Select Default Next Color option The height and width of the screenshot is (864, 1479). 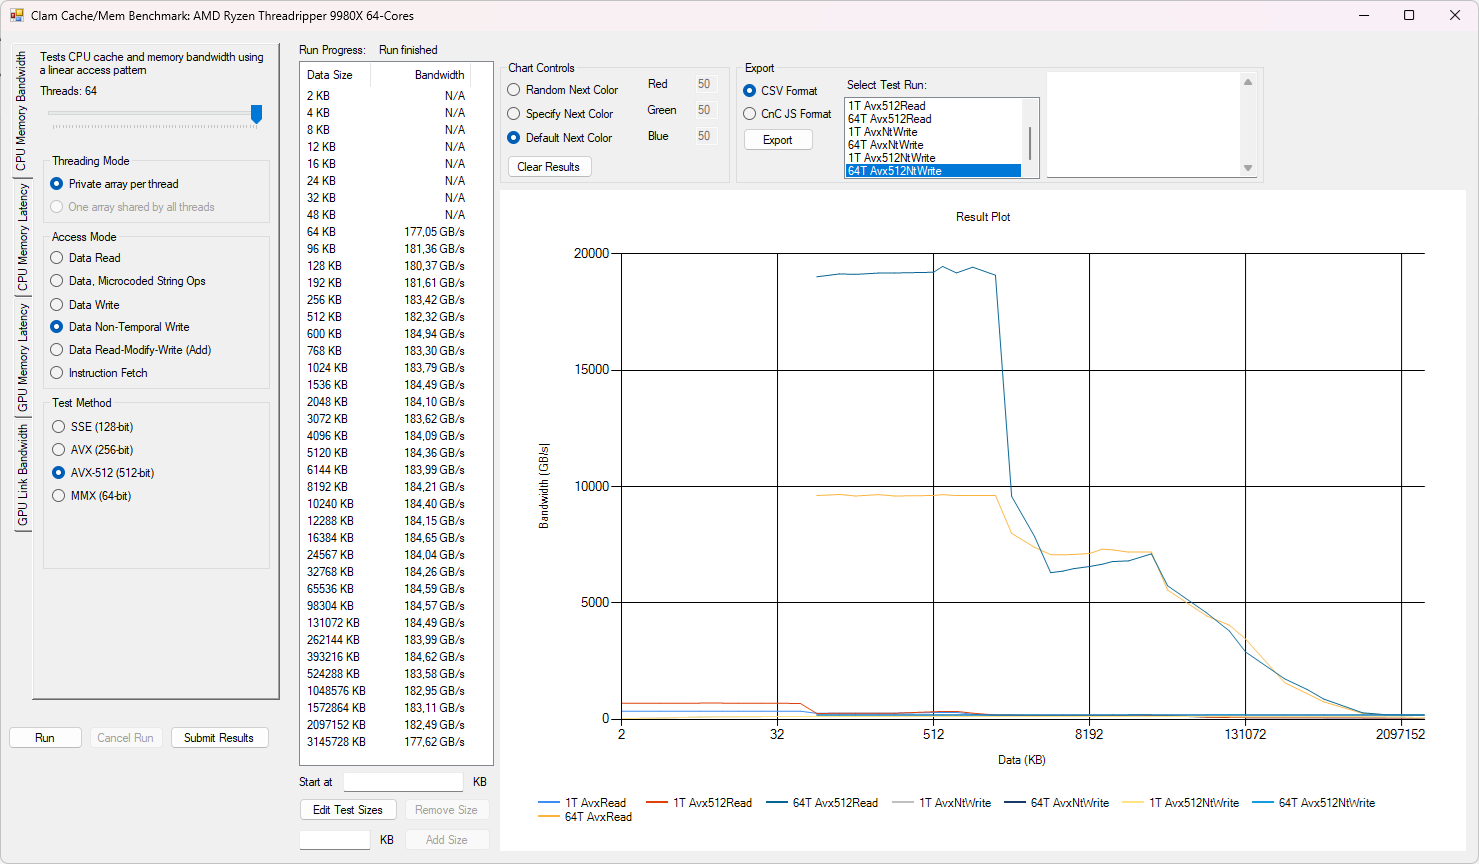point(560,138)
